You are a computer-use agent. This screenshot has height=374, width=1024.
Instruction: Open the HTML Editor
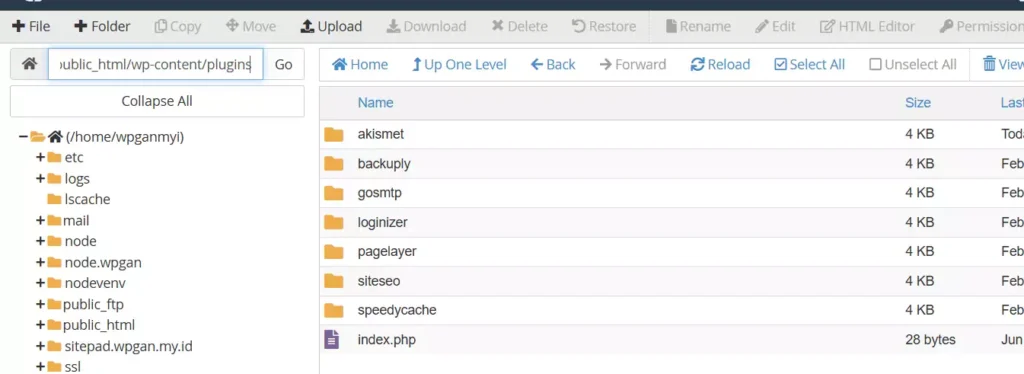coord(867,26)
